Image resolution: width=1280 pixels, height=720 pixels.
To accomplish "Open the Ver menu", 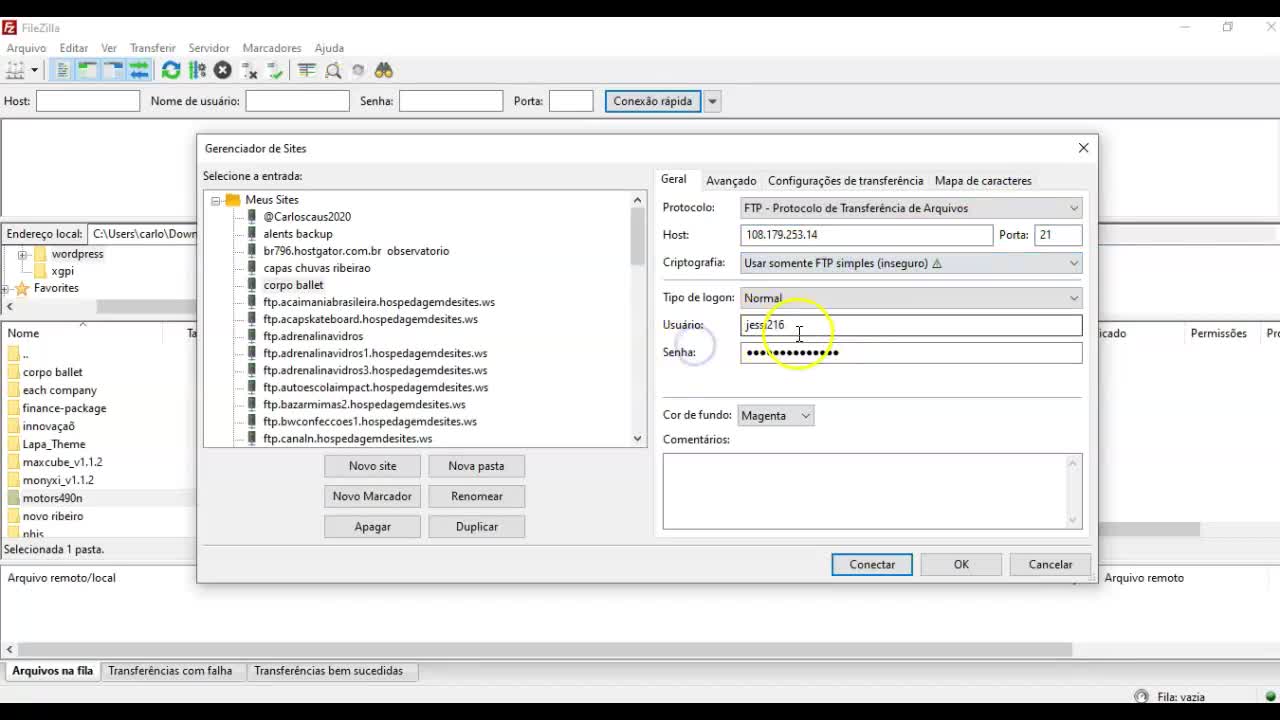I will pos(109,48).
